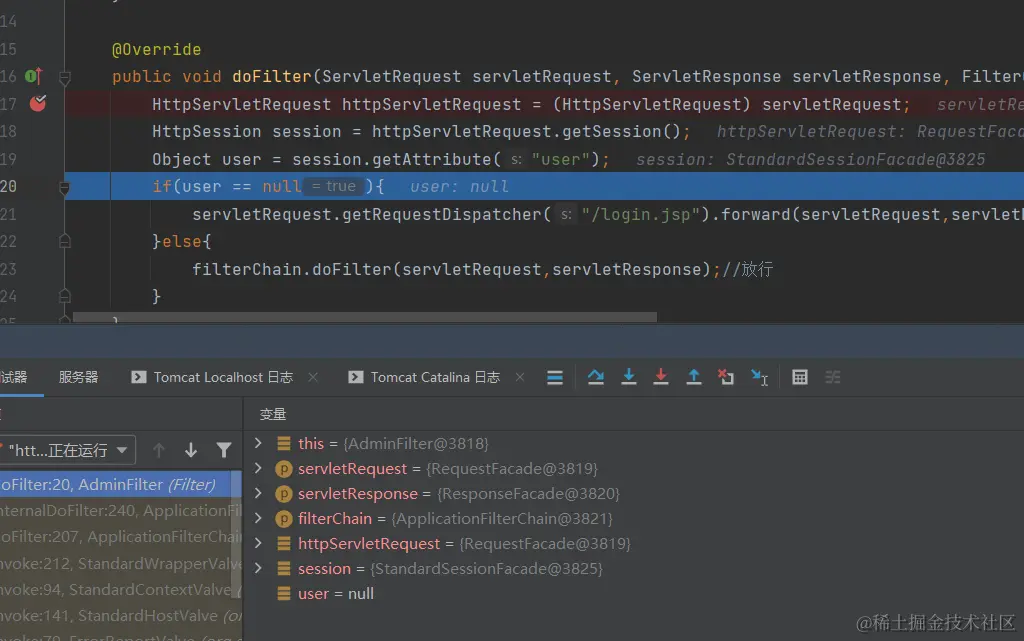
Task: Close the Tomcat Localhost 日志 tab
Action: (313, 377)
